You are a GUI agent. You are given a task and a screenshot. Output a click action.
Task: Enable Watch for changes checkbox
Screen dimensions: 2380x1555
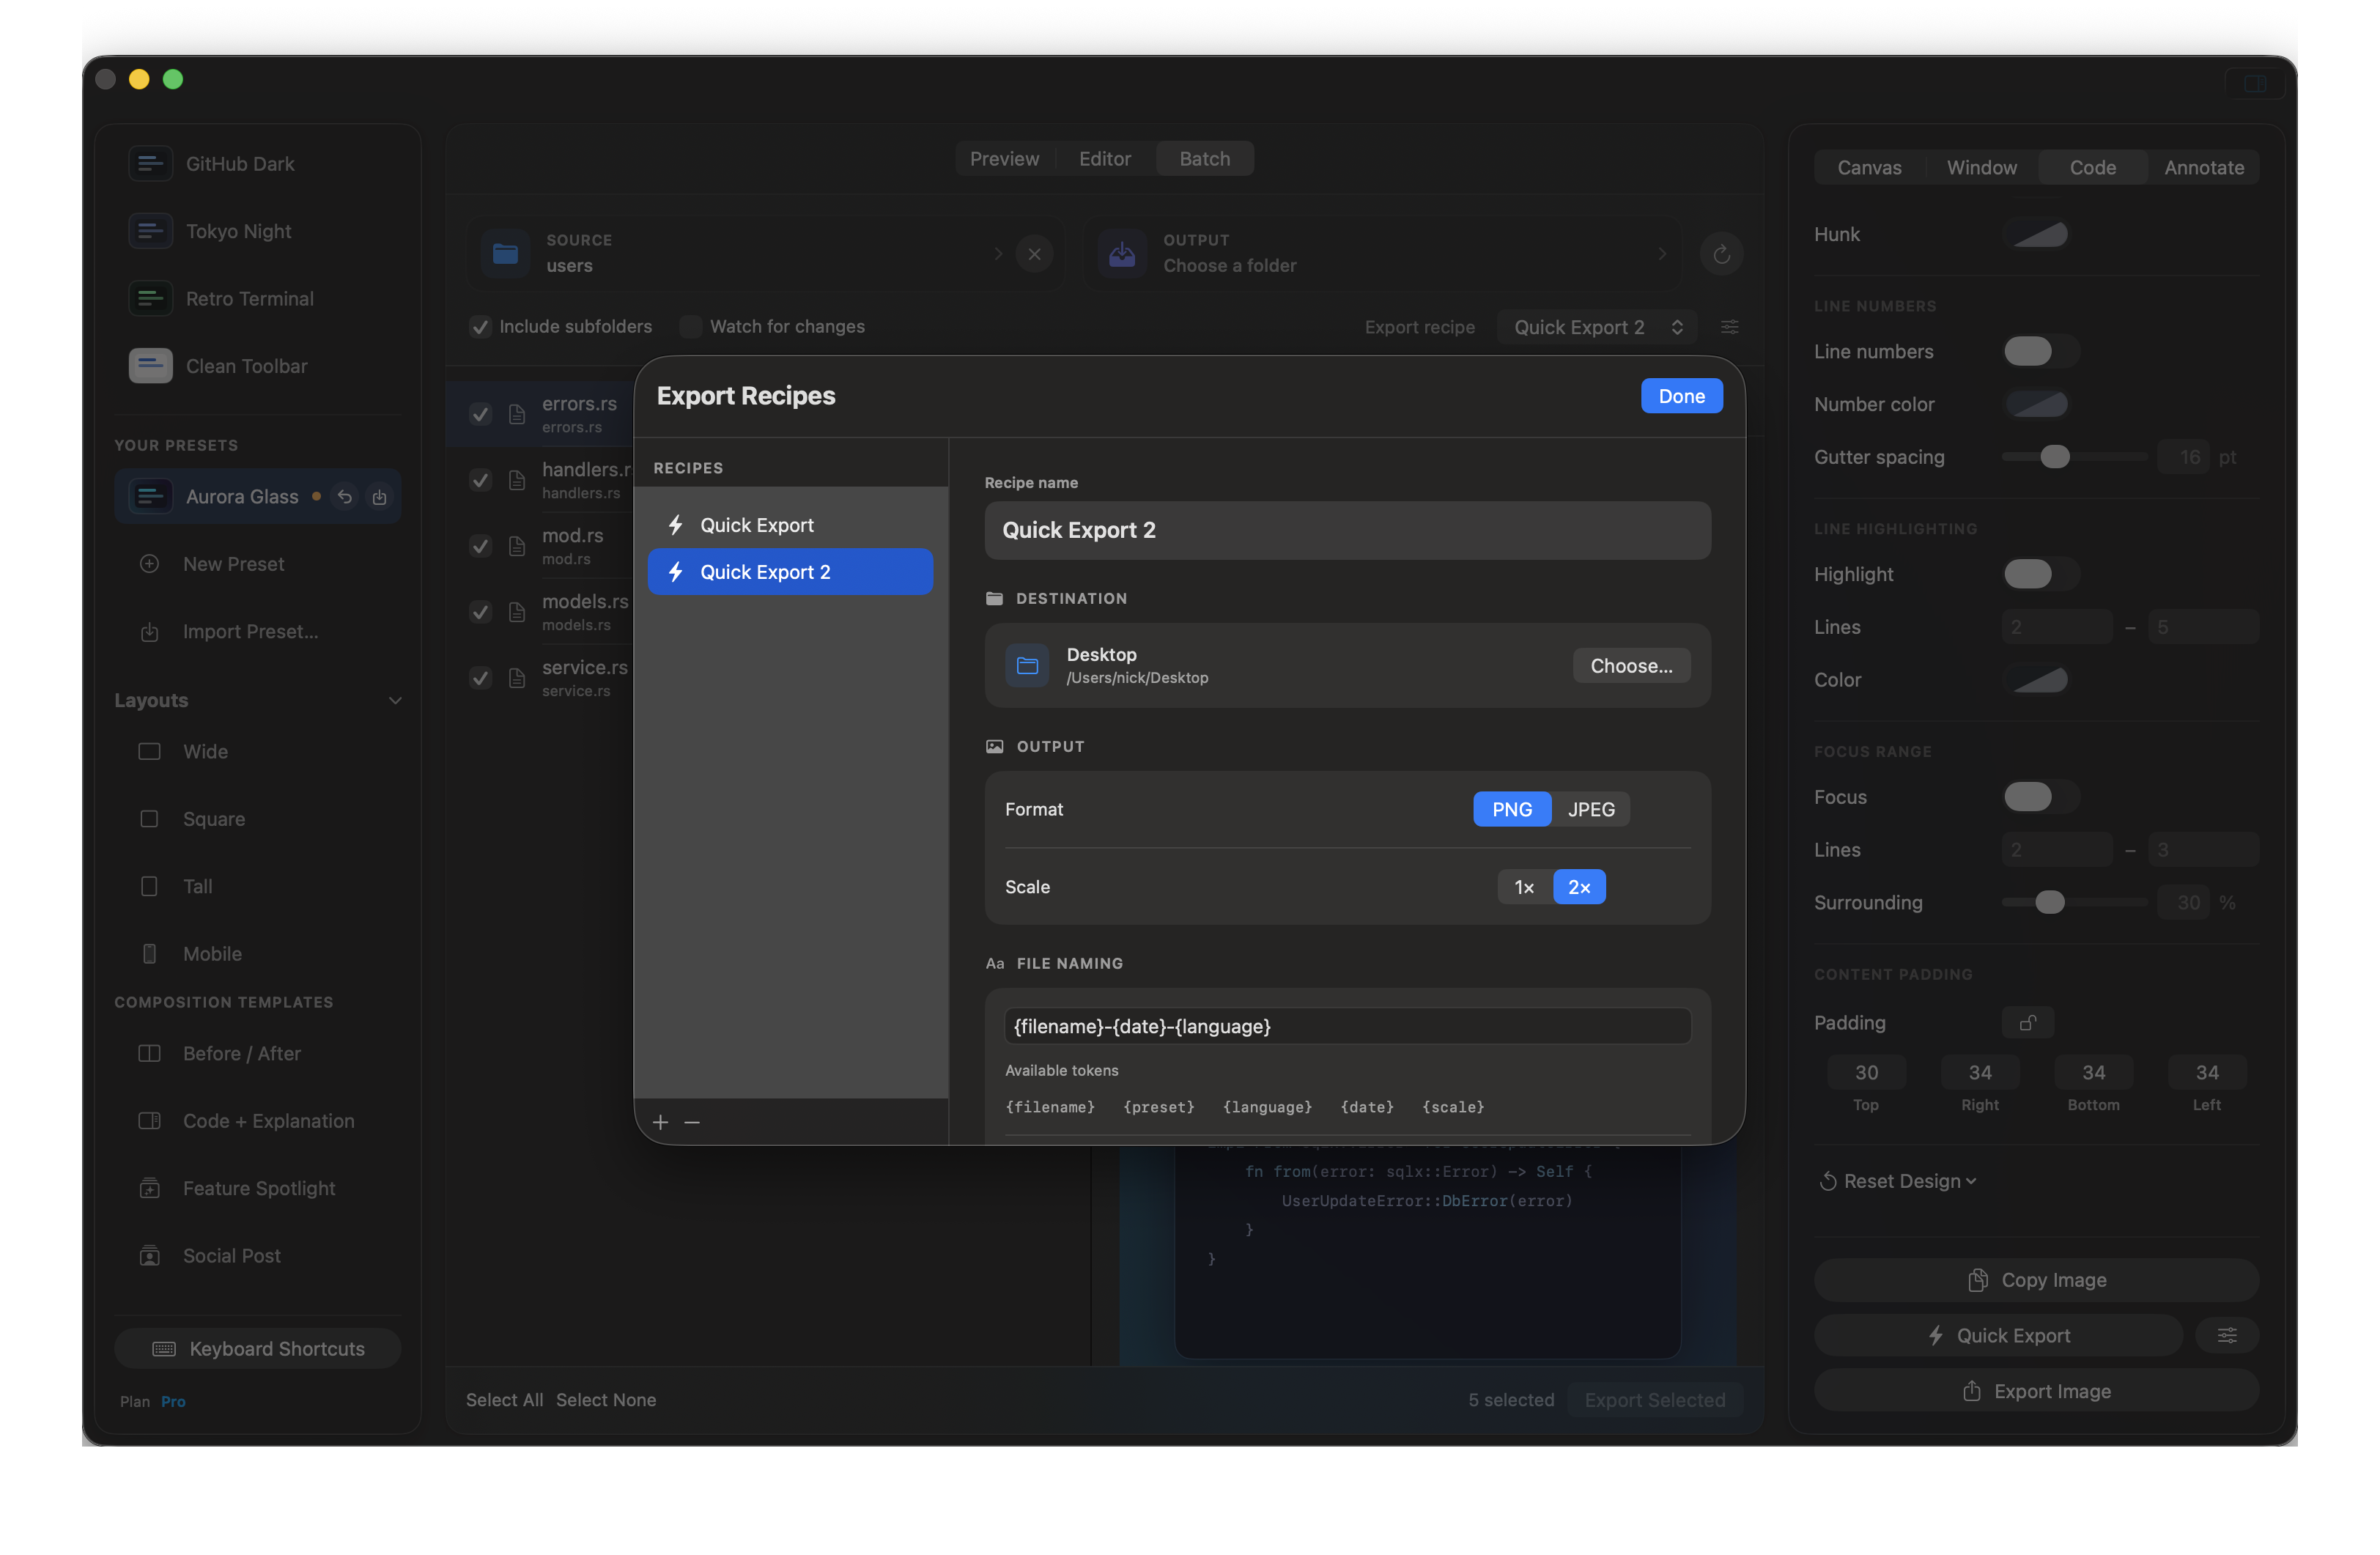point(690,327)
